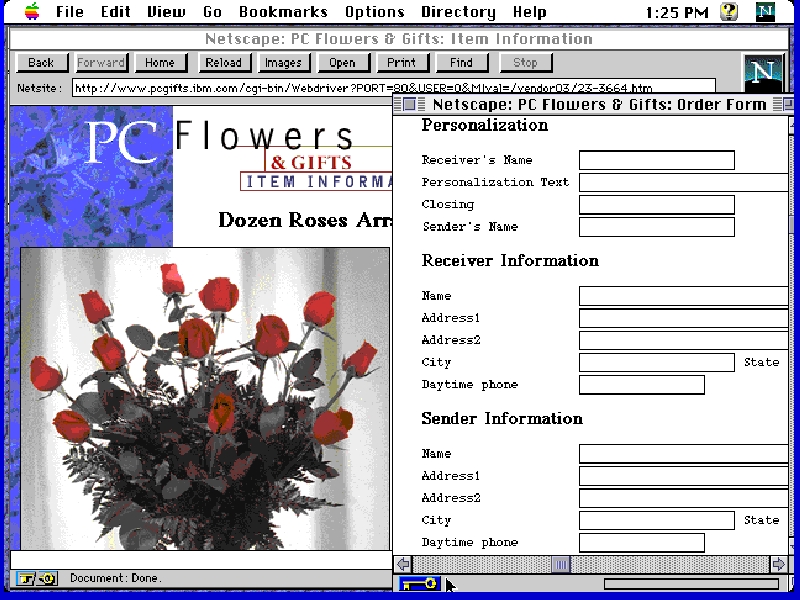Open the Bookmarks menu
Image resolution: width=800 pixels, height=600 pixels.
pos(283,11)
